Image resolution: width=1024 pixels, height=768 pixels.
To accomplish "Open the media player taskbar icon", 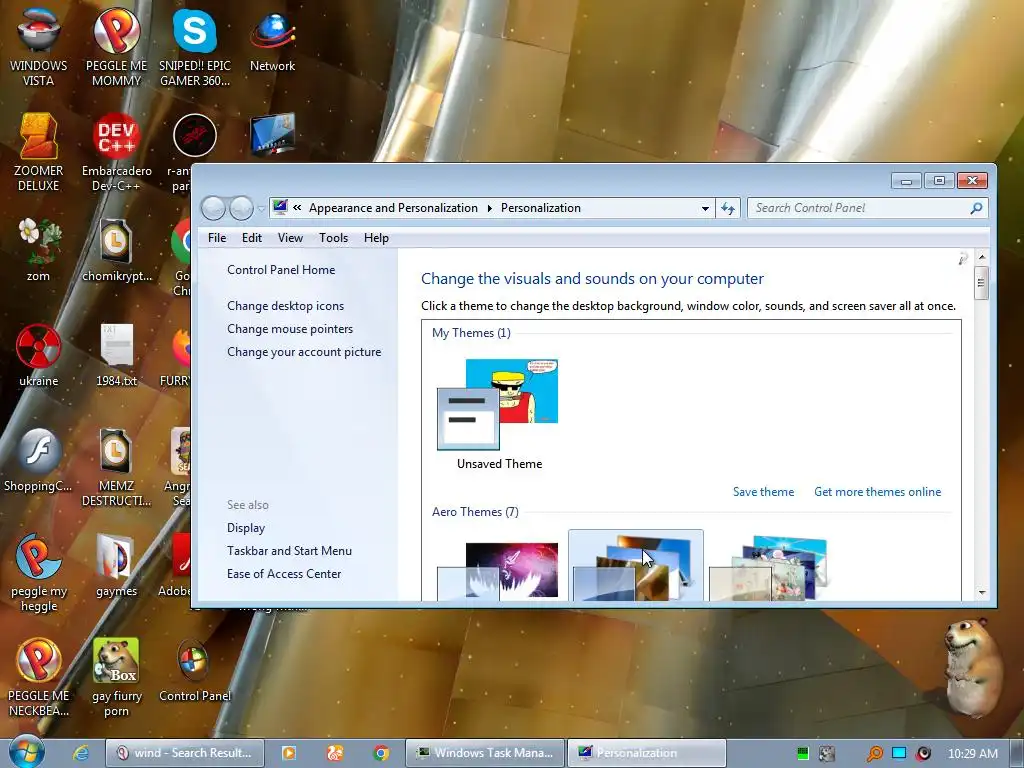I will [x=288, y=753].
